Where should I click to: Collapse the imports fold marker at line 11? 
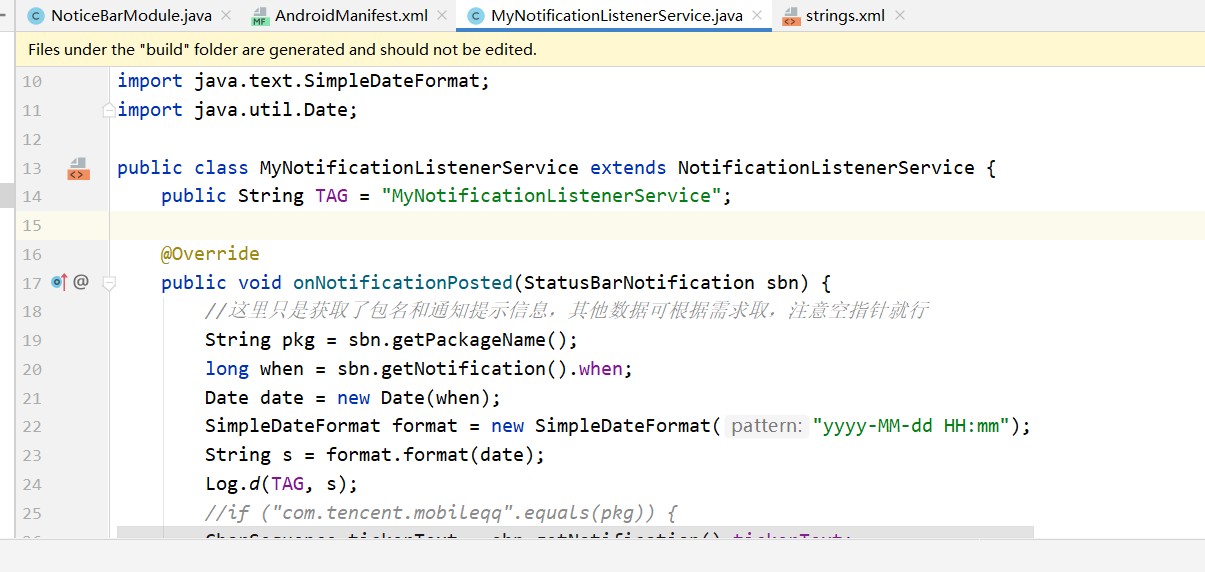(x=109, y=110)
